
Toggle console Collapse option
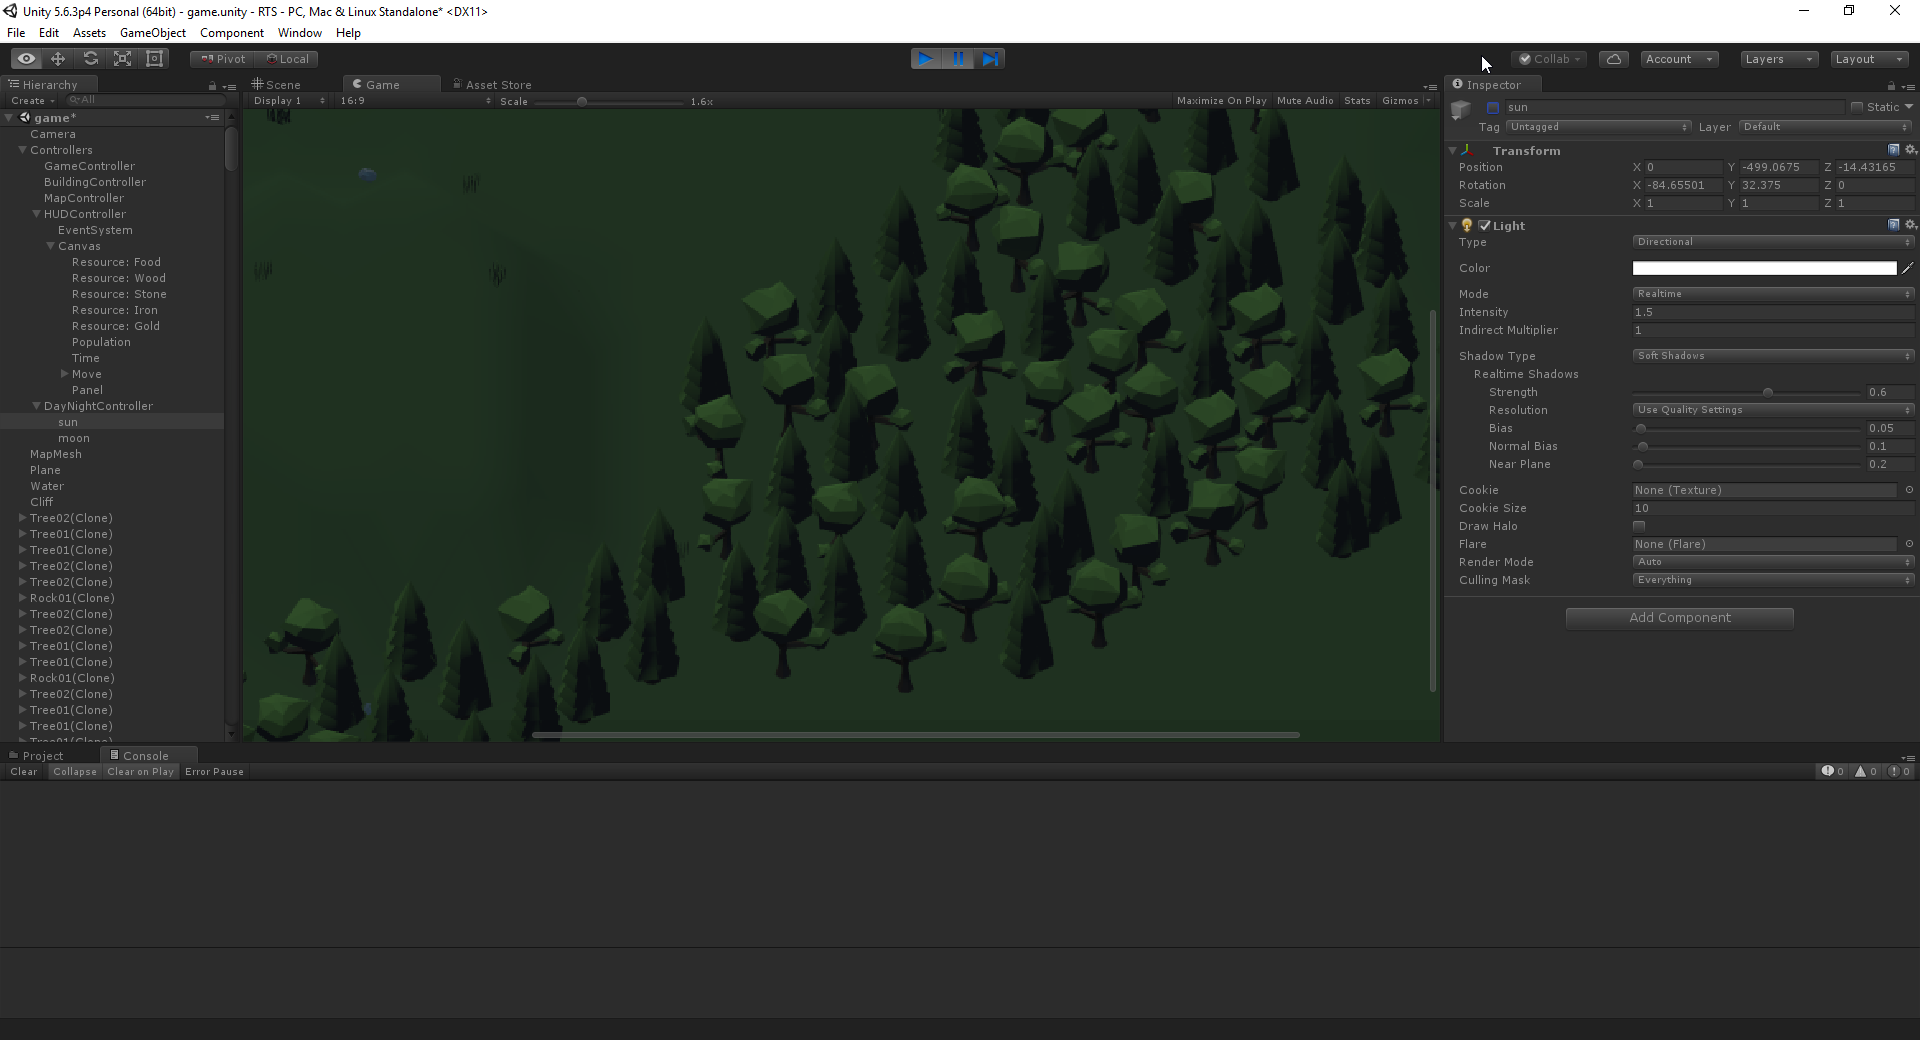[75, 772]
